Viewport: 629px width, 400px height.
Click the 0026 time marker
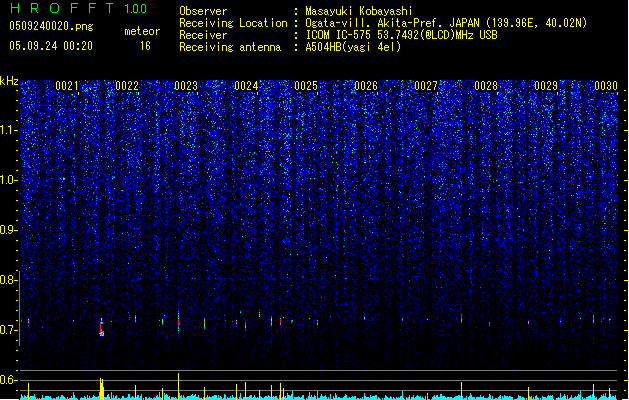(x=366, y=86)
